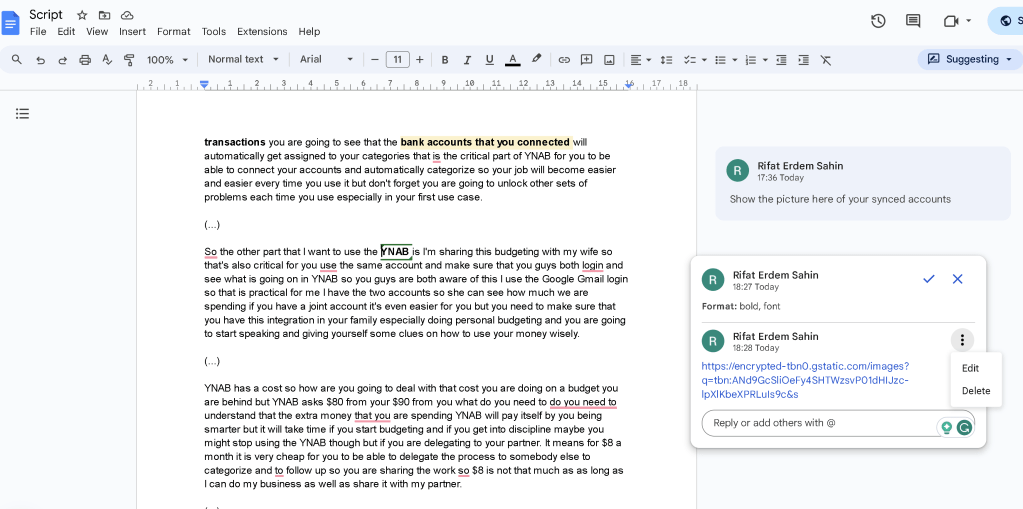Screen dimensions: 1023x509
Task: Add a comment from toolbar
Action: tap(587, 59)
